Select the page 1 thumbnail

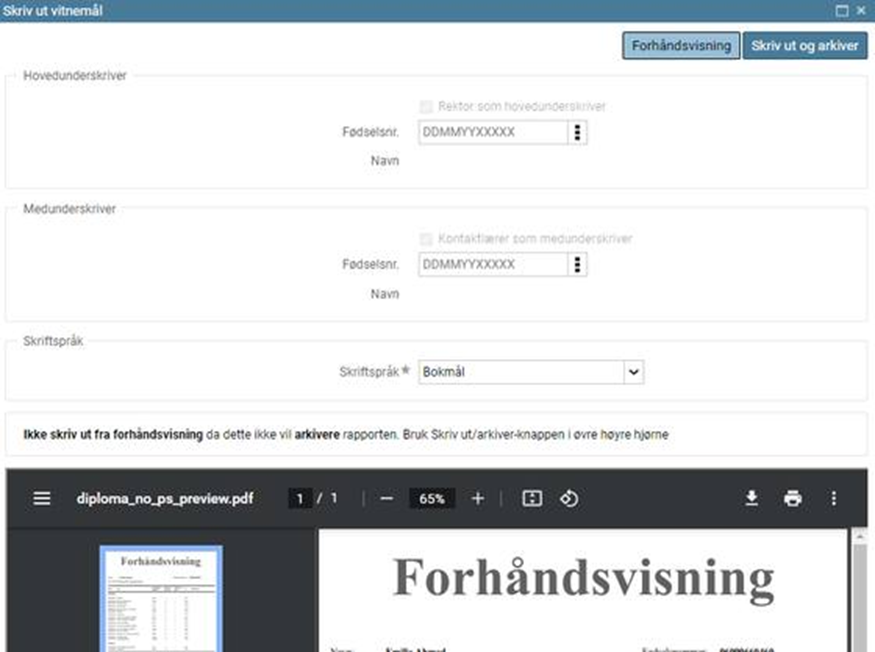tap(161, 600)
